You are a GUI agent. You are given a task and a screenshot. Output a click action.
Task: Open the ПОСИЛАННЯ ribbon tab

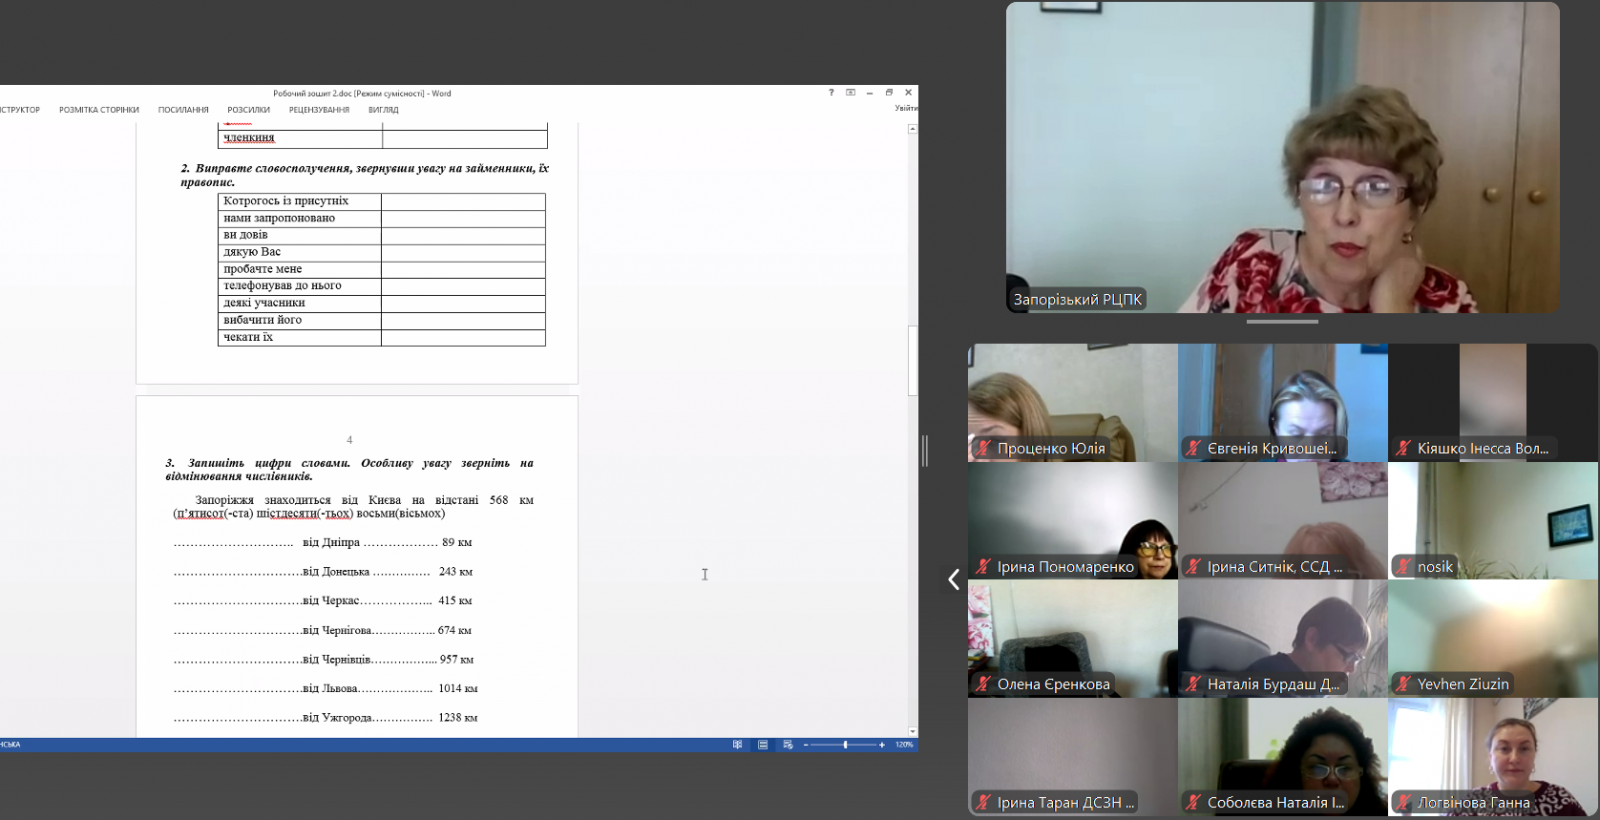tap(183, 110)
